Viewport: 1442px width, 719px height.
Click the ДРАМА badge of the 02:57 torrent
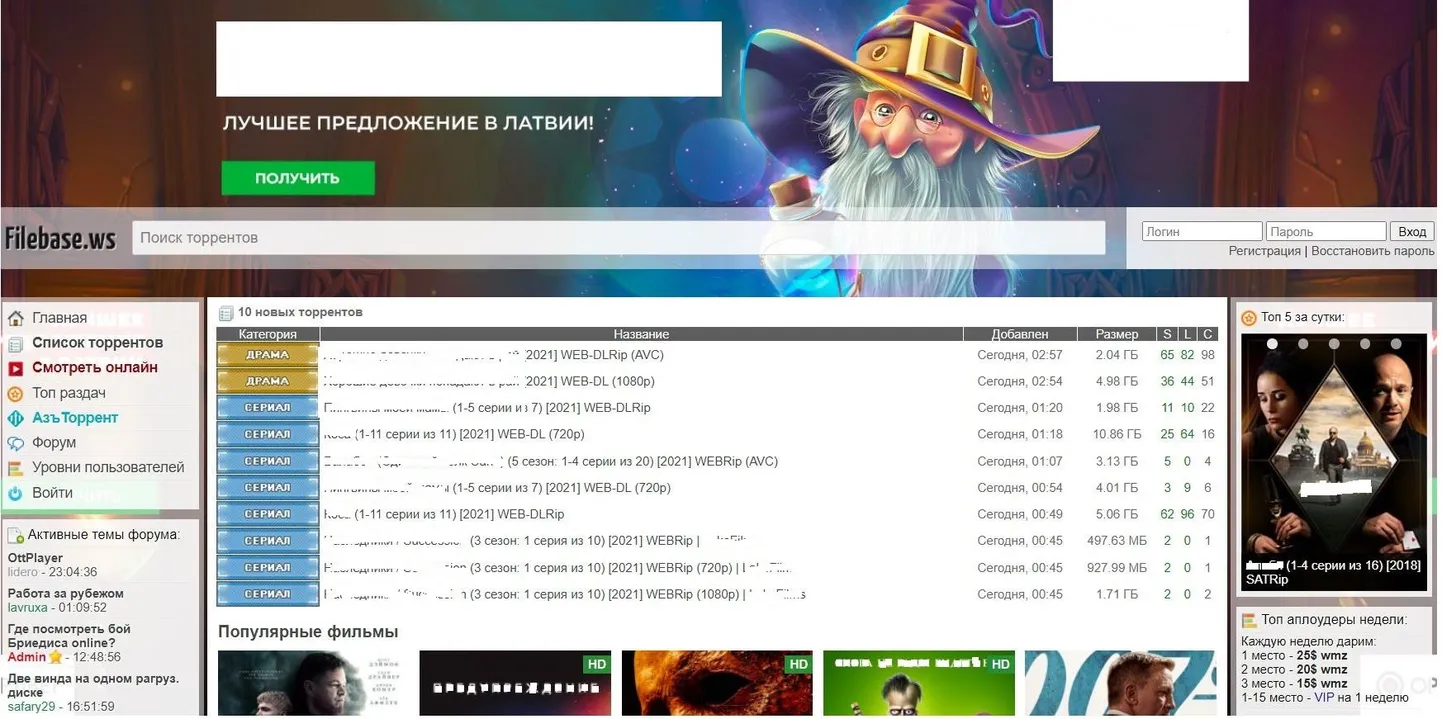pos(267,355)
